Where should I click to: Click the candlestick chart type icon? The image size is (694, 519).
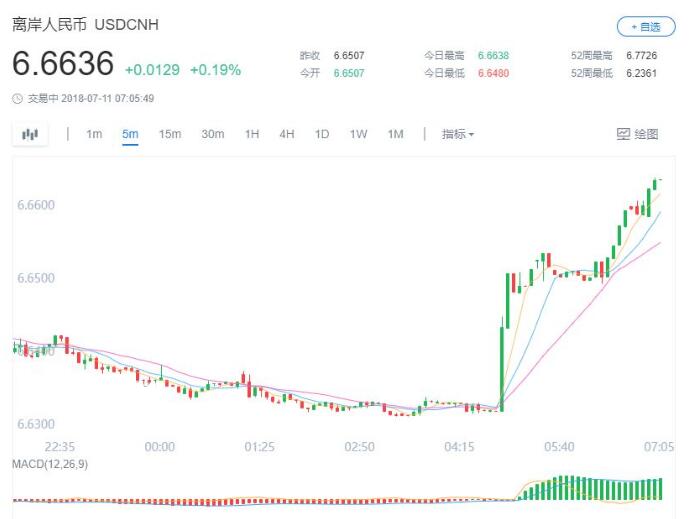[x=30, y=134]
